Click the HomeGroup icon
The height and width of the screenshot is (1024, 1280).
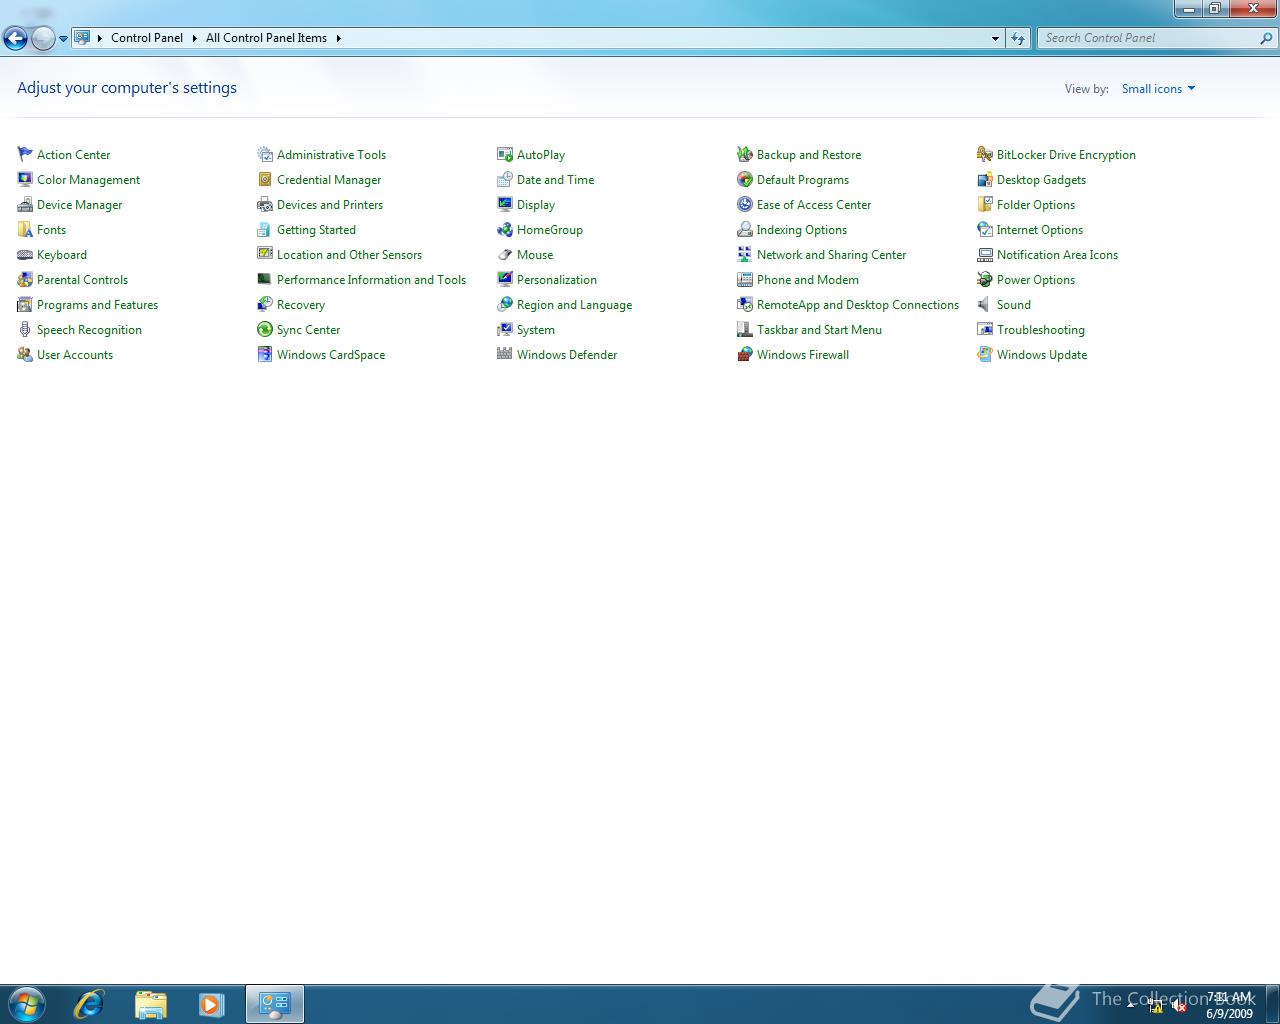pyautogui.click(x=505, y=229)
